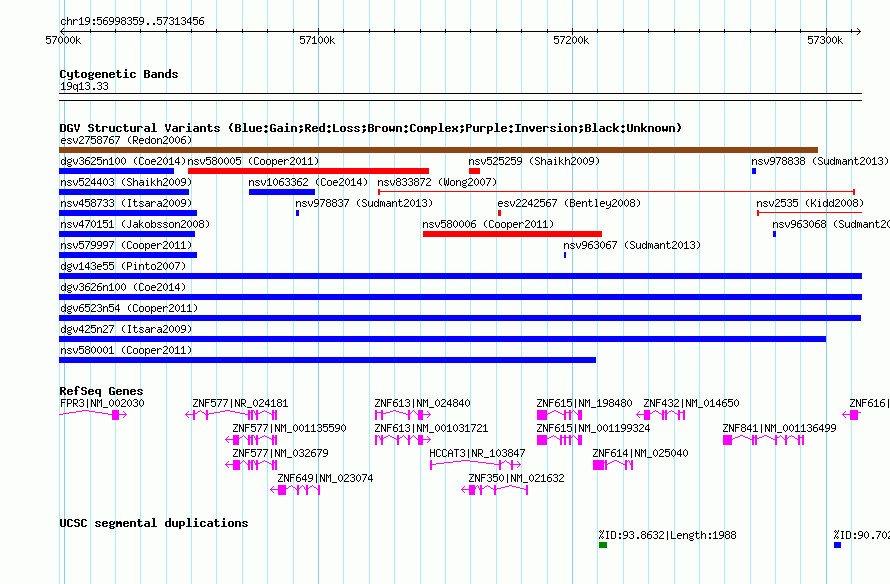Select the ZNF577|NR_024181 gene glyph

(x=231, y=415)
